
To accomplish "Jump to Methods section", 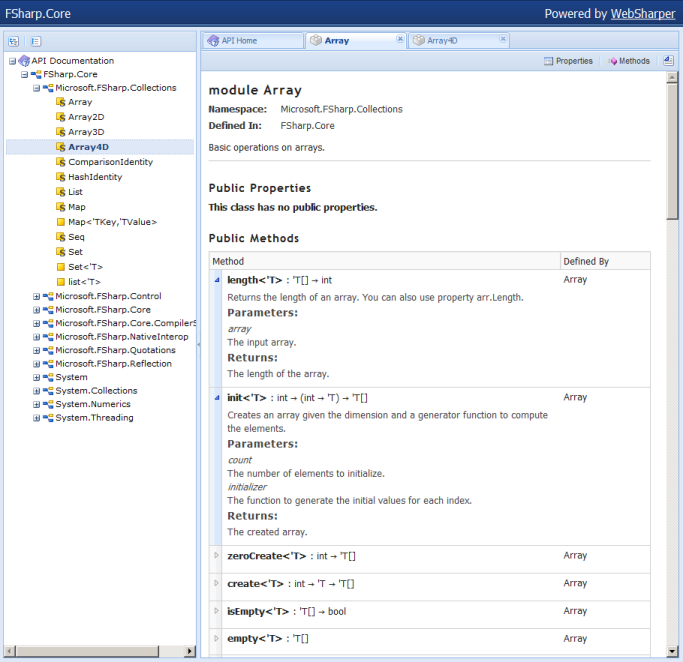I will click(x=629, y=61).
